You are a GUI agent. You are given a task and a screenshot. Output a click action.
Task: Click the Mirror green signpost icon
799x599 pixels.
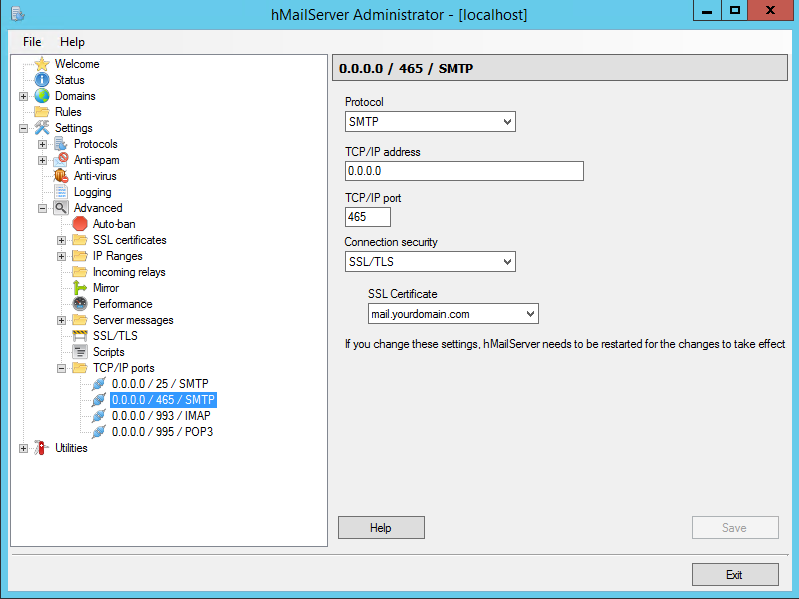(80, 288)
